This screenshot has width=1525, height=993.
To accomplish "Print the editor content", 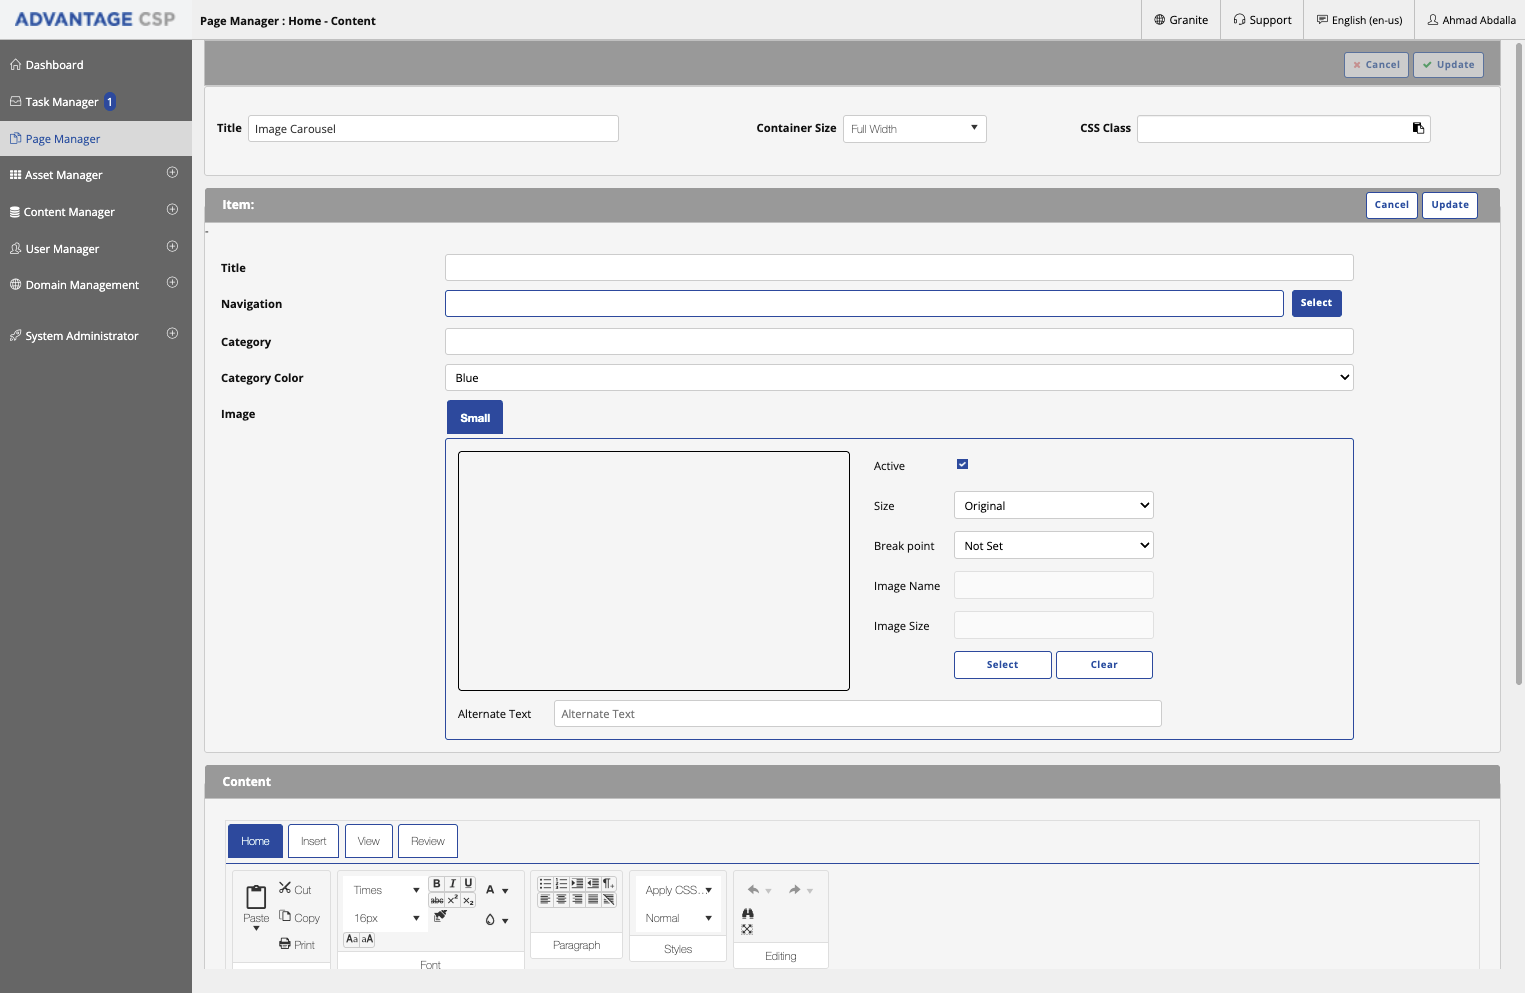I will [297, 944].
